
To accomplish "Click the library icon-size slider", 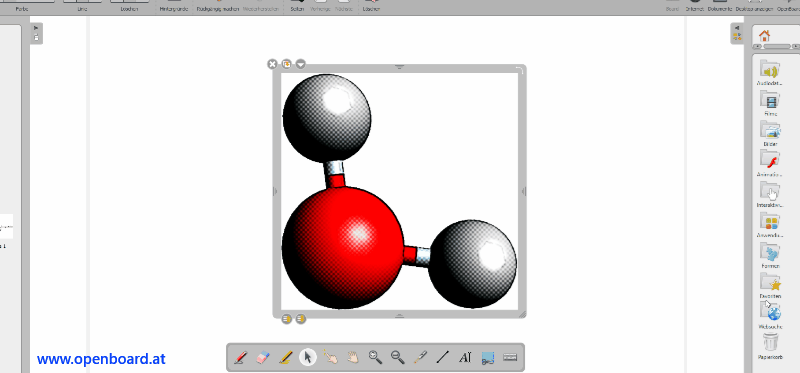I will [x=776, y=46].
